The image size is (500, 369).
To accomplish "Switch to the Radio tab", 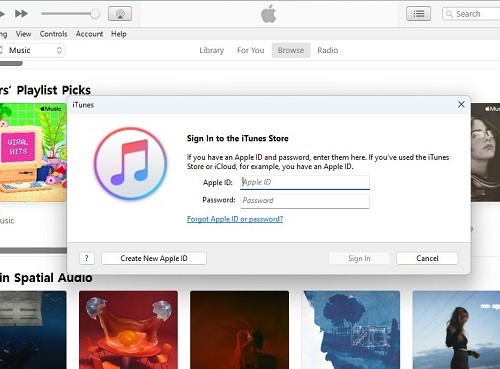I will click(328, 50).
